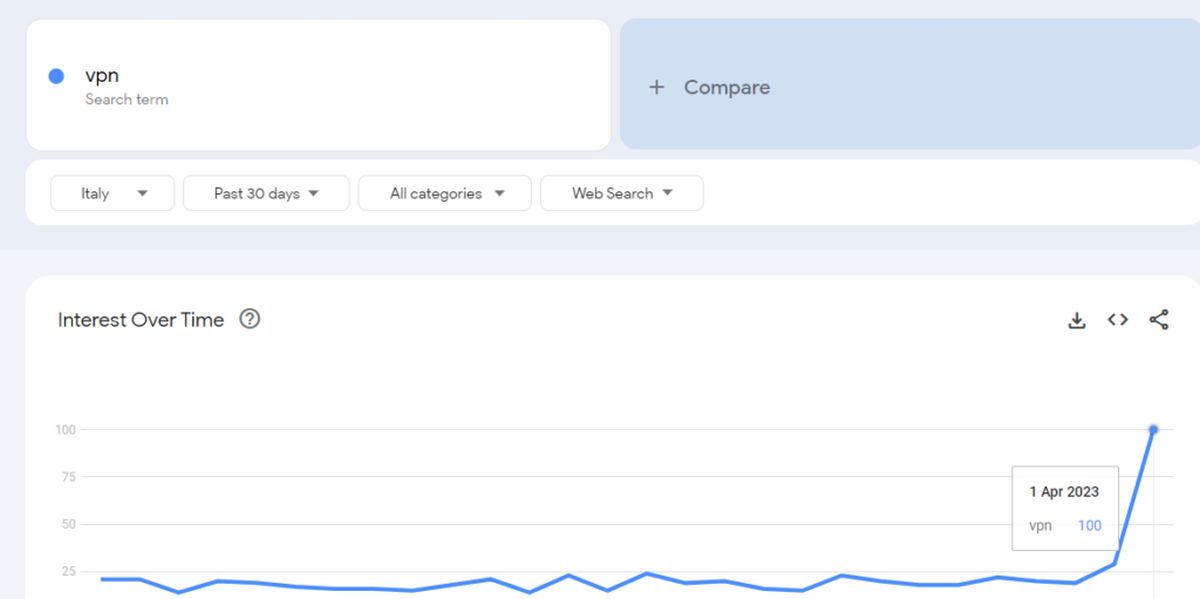Change the Past 30 days time range
This screenshot has height=599, width=1200.
[x=266, y=193]
